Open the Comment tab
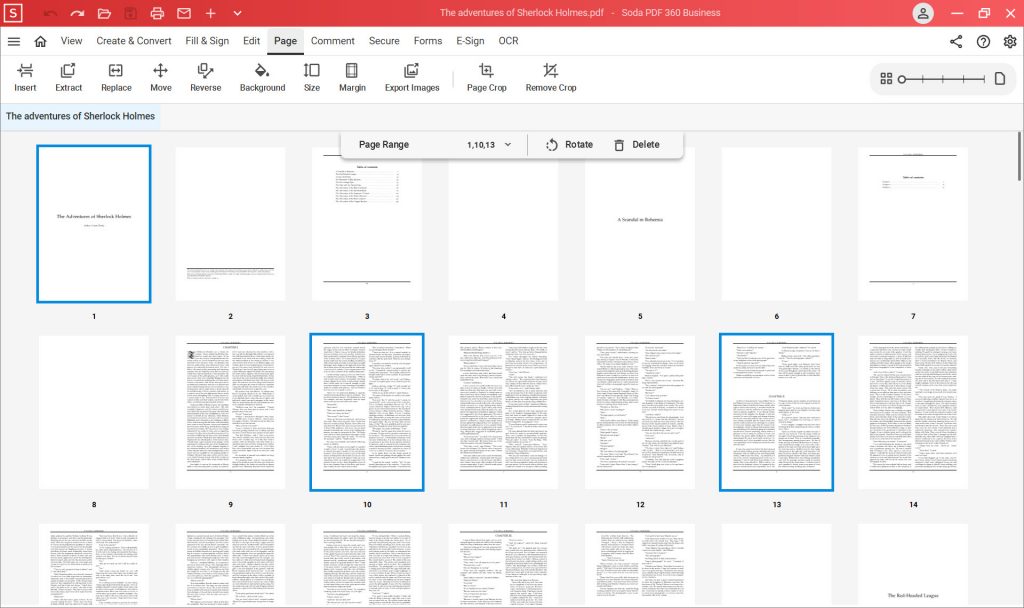This screenshot has width=1024, height=608. (x=332, y=41)
